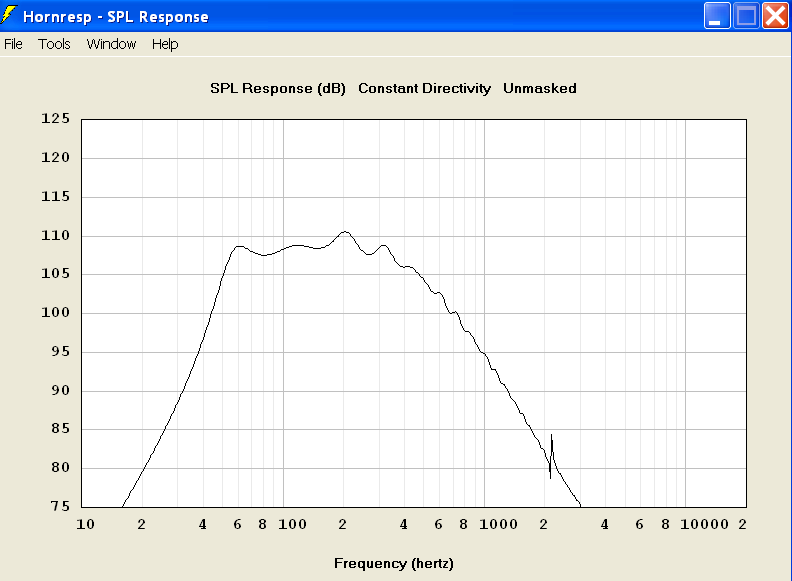This screenshot has height=581, width=792.
Task: Click the 'Constant Directivity' label
Action: point(424,88)
